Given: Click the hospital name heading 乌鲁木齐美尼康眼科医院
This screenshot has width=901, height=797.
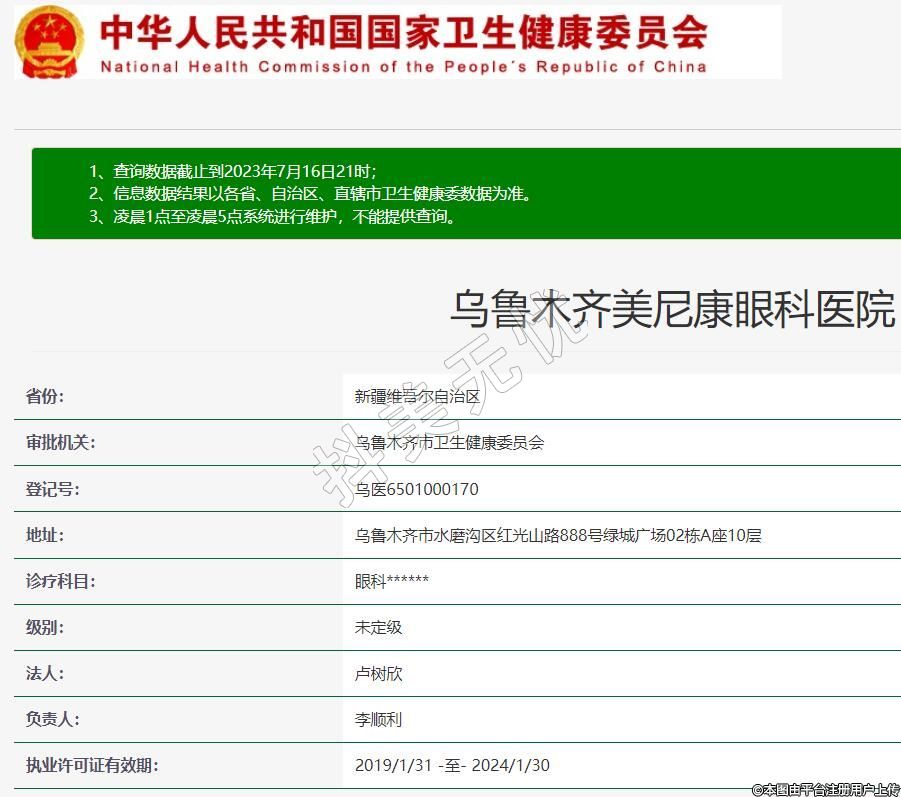Looking at the screenshot, I should 671,309.
